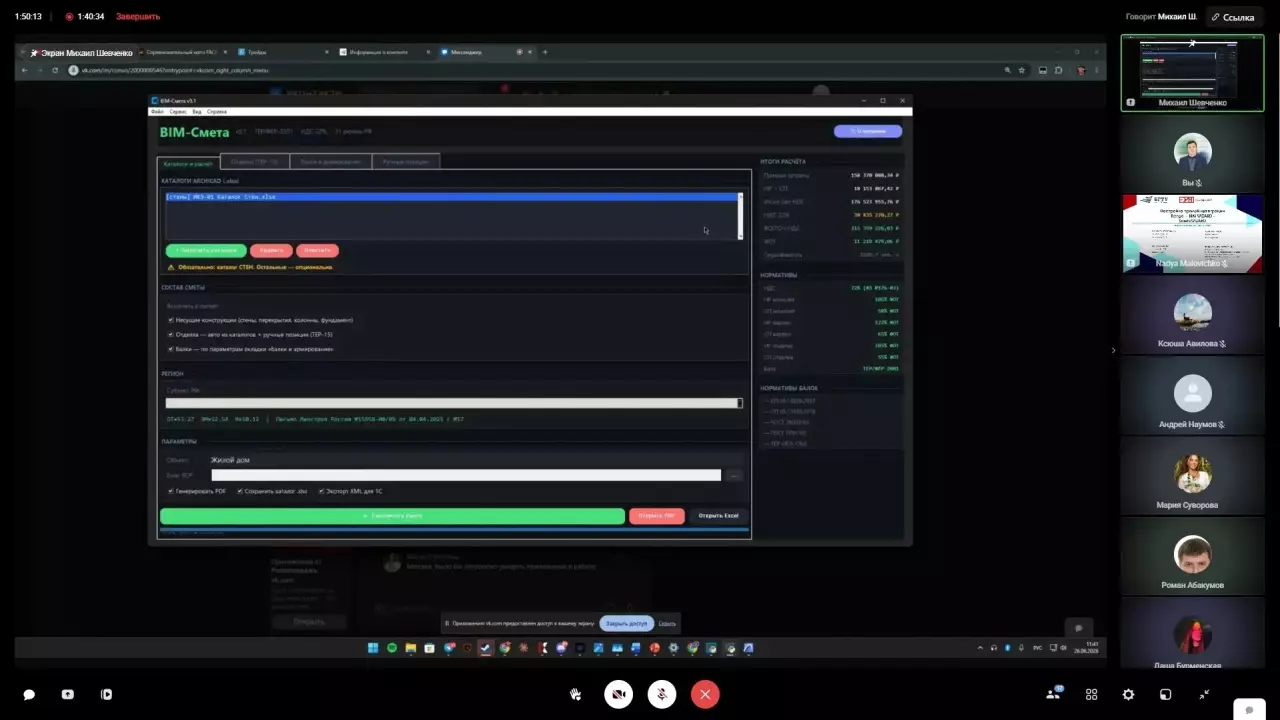
Task: Click the Открыть PDF button
Action: (x=657, y=516)
